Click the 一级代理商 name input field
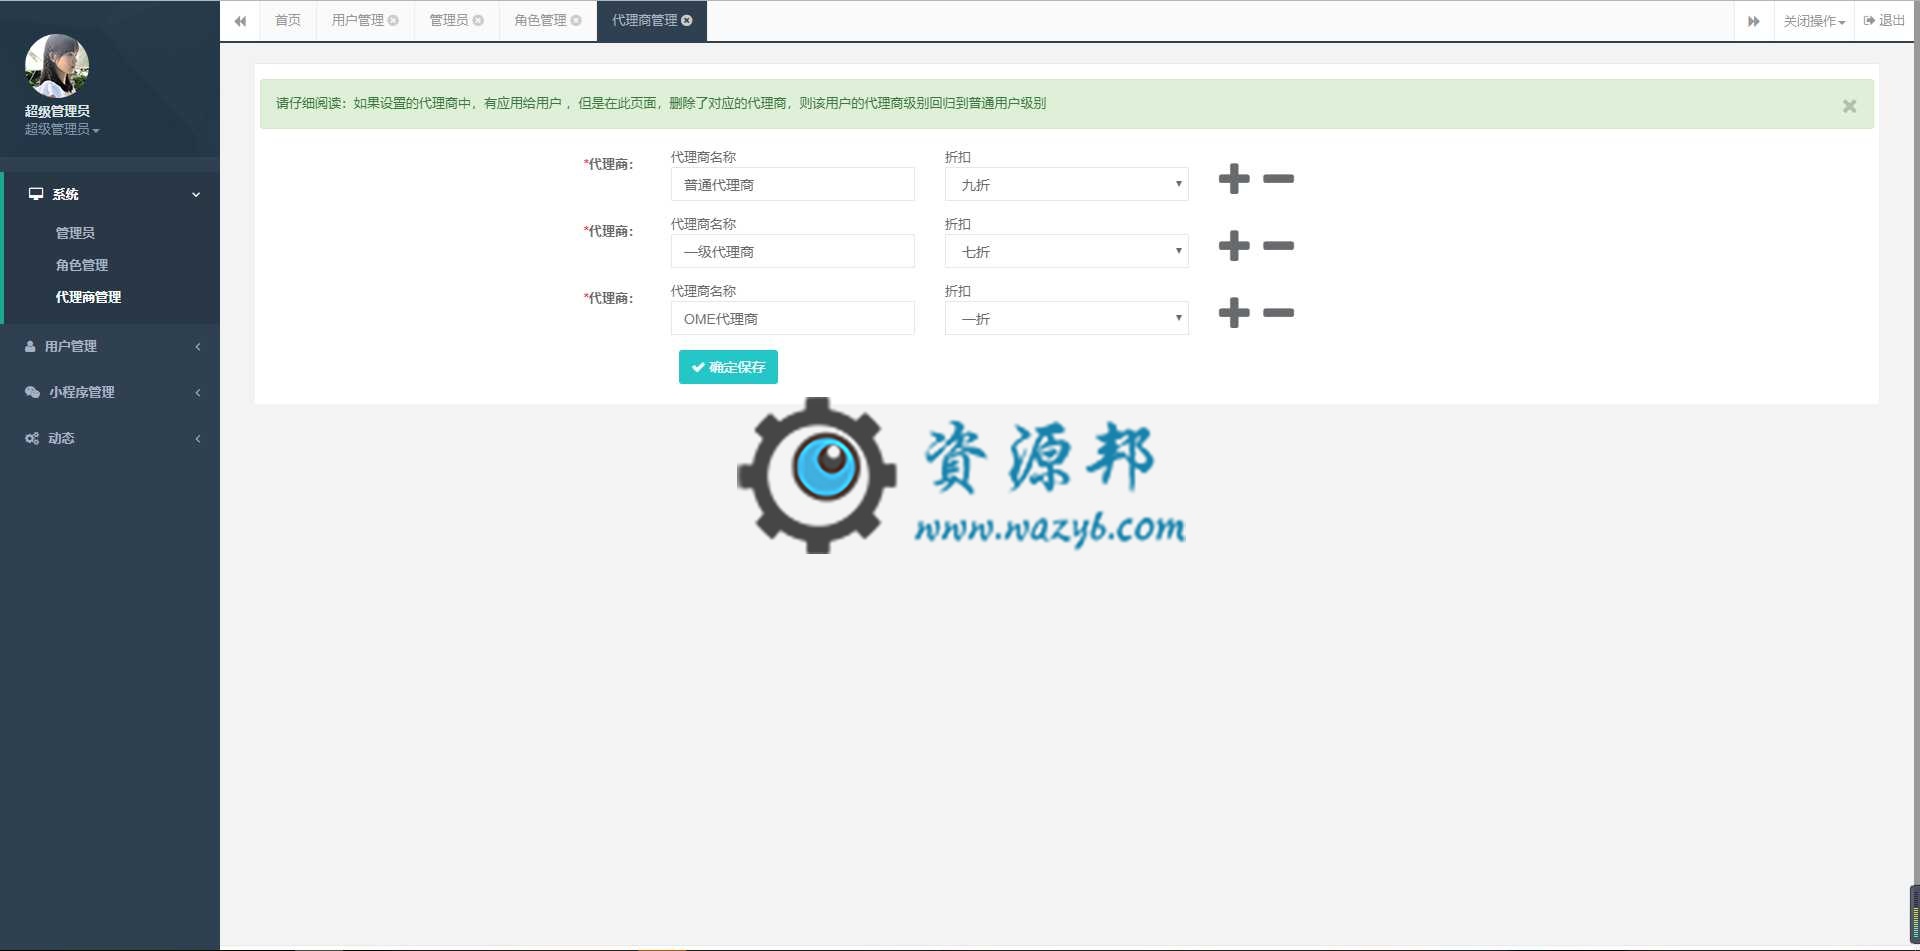The height and width of the screenshot is (951, 1920). pos(792,251)
